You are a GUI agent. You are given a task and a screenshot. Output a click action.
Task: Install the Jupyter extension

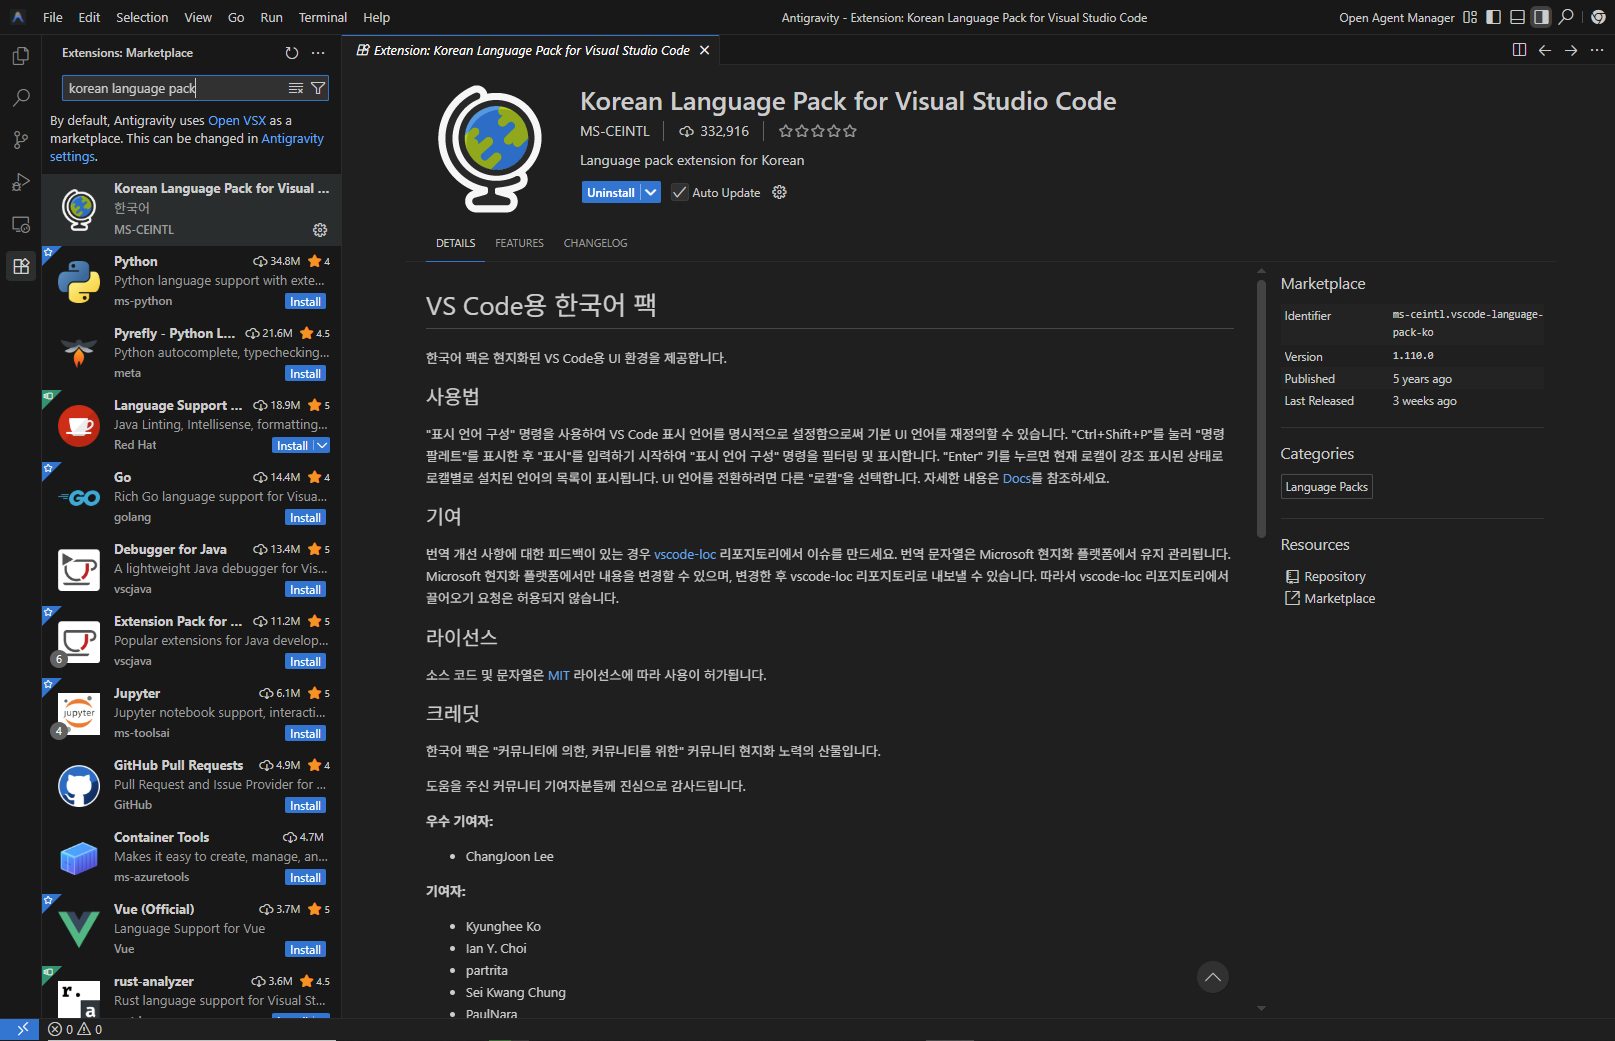coord(306,734)
